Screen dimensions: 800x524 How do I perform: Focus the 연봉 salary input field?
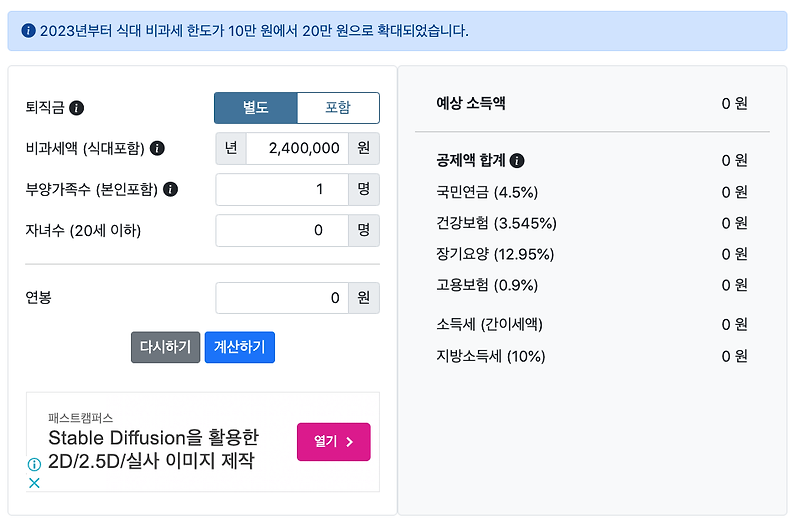(282, 298)
